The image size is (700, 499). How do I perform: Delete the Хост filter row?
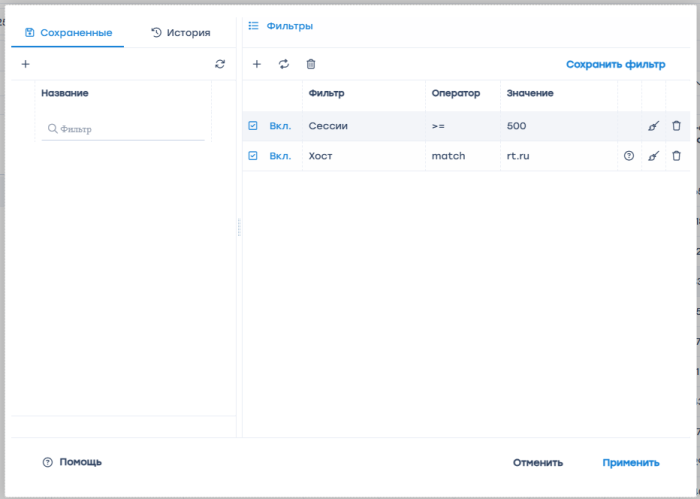coord(677,156)
